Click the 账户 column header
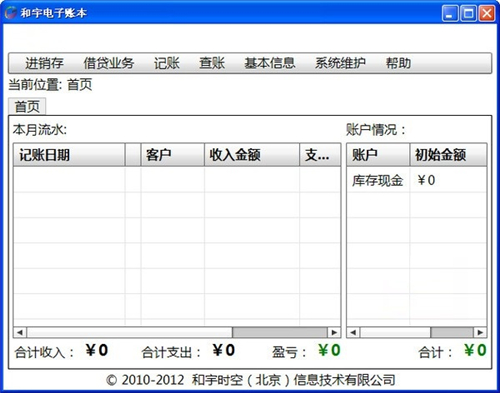This screenshot has width=500, height=393. tap(378, 155)
